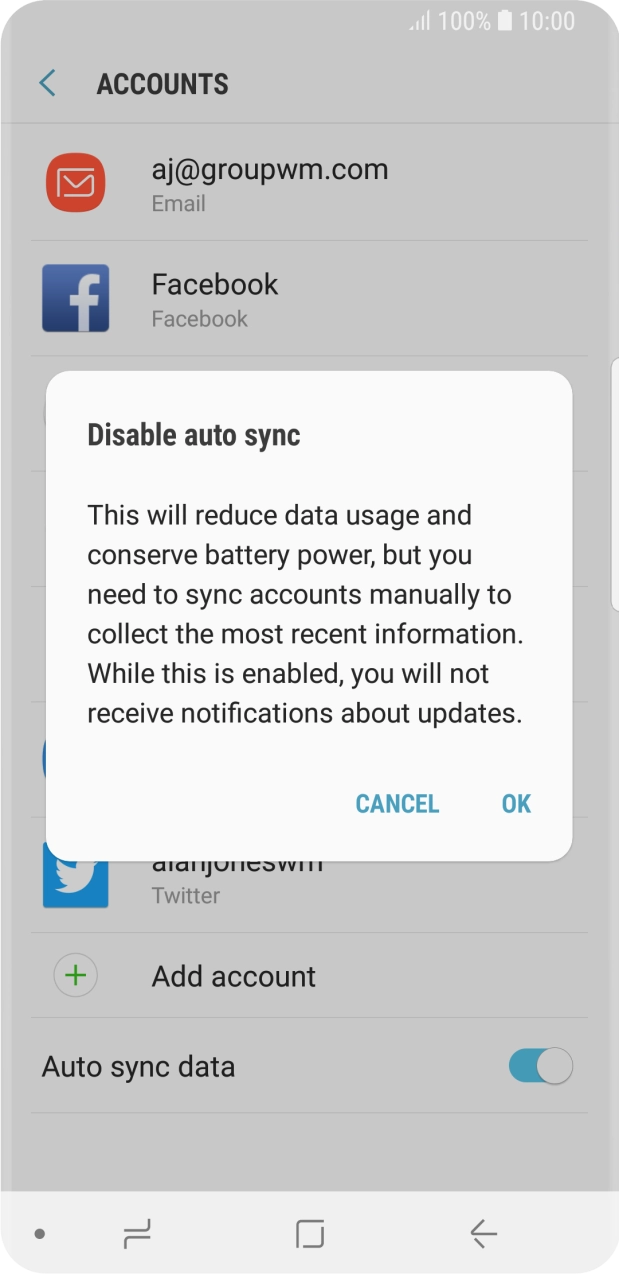Tap the back arrow beside ACCOUNTS
This screenshot has width=619, height=1274.
tap(47, 83)
